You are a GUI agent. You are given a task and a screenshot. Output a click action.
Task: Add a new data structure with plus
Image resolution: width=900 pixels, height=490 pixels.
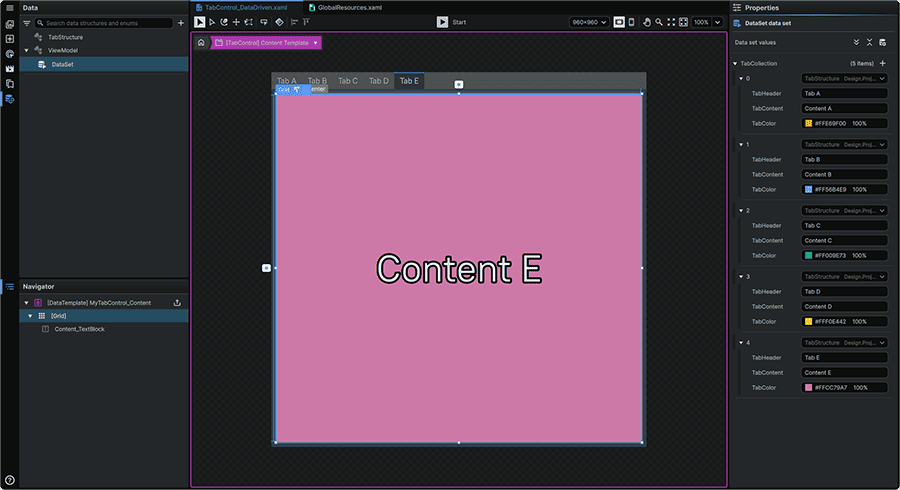(x=181, y=23)
